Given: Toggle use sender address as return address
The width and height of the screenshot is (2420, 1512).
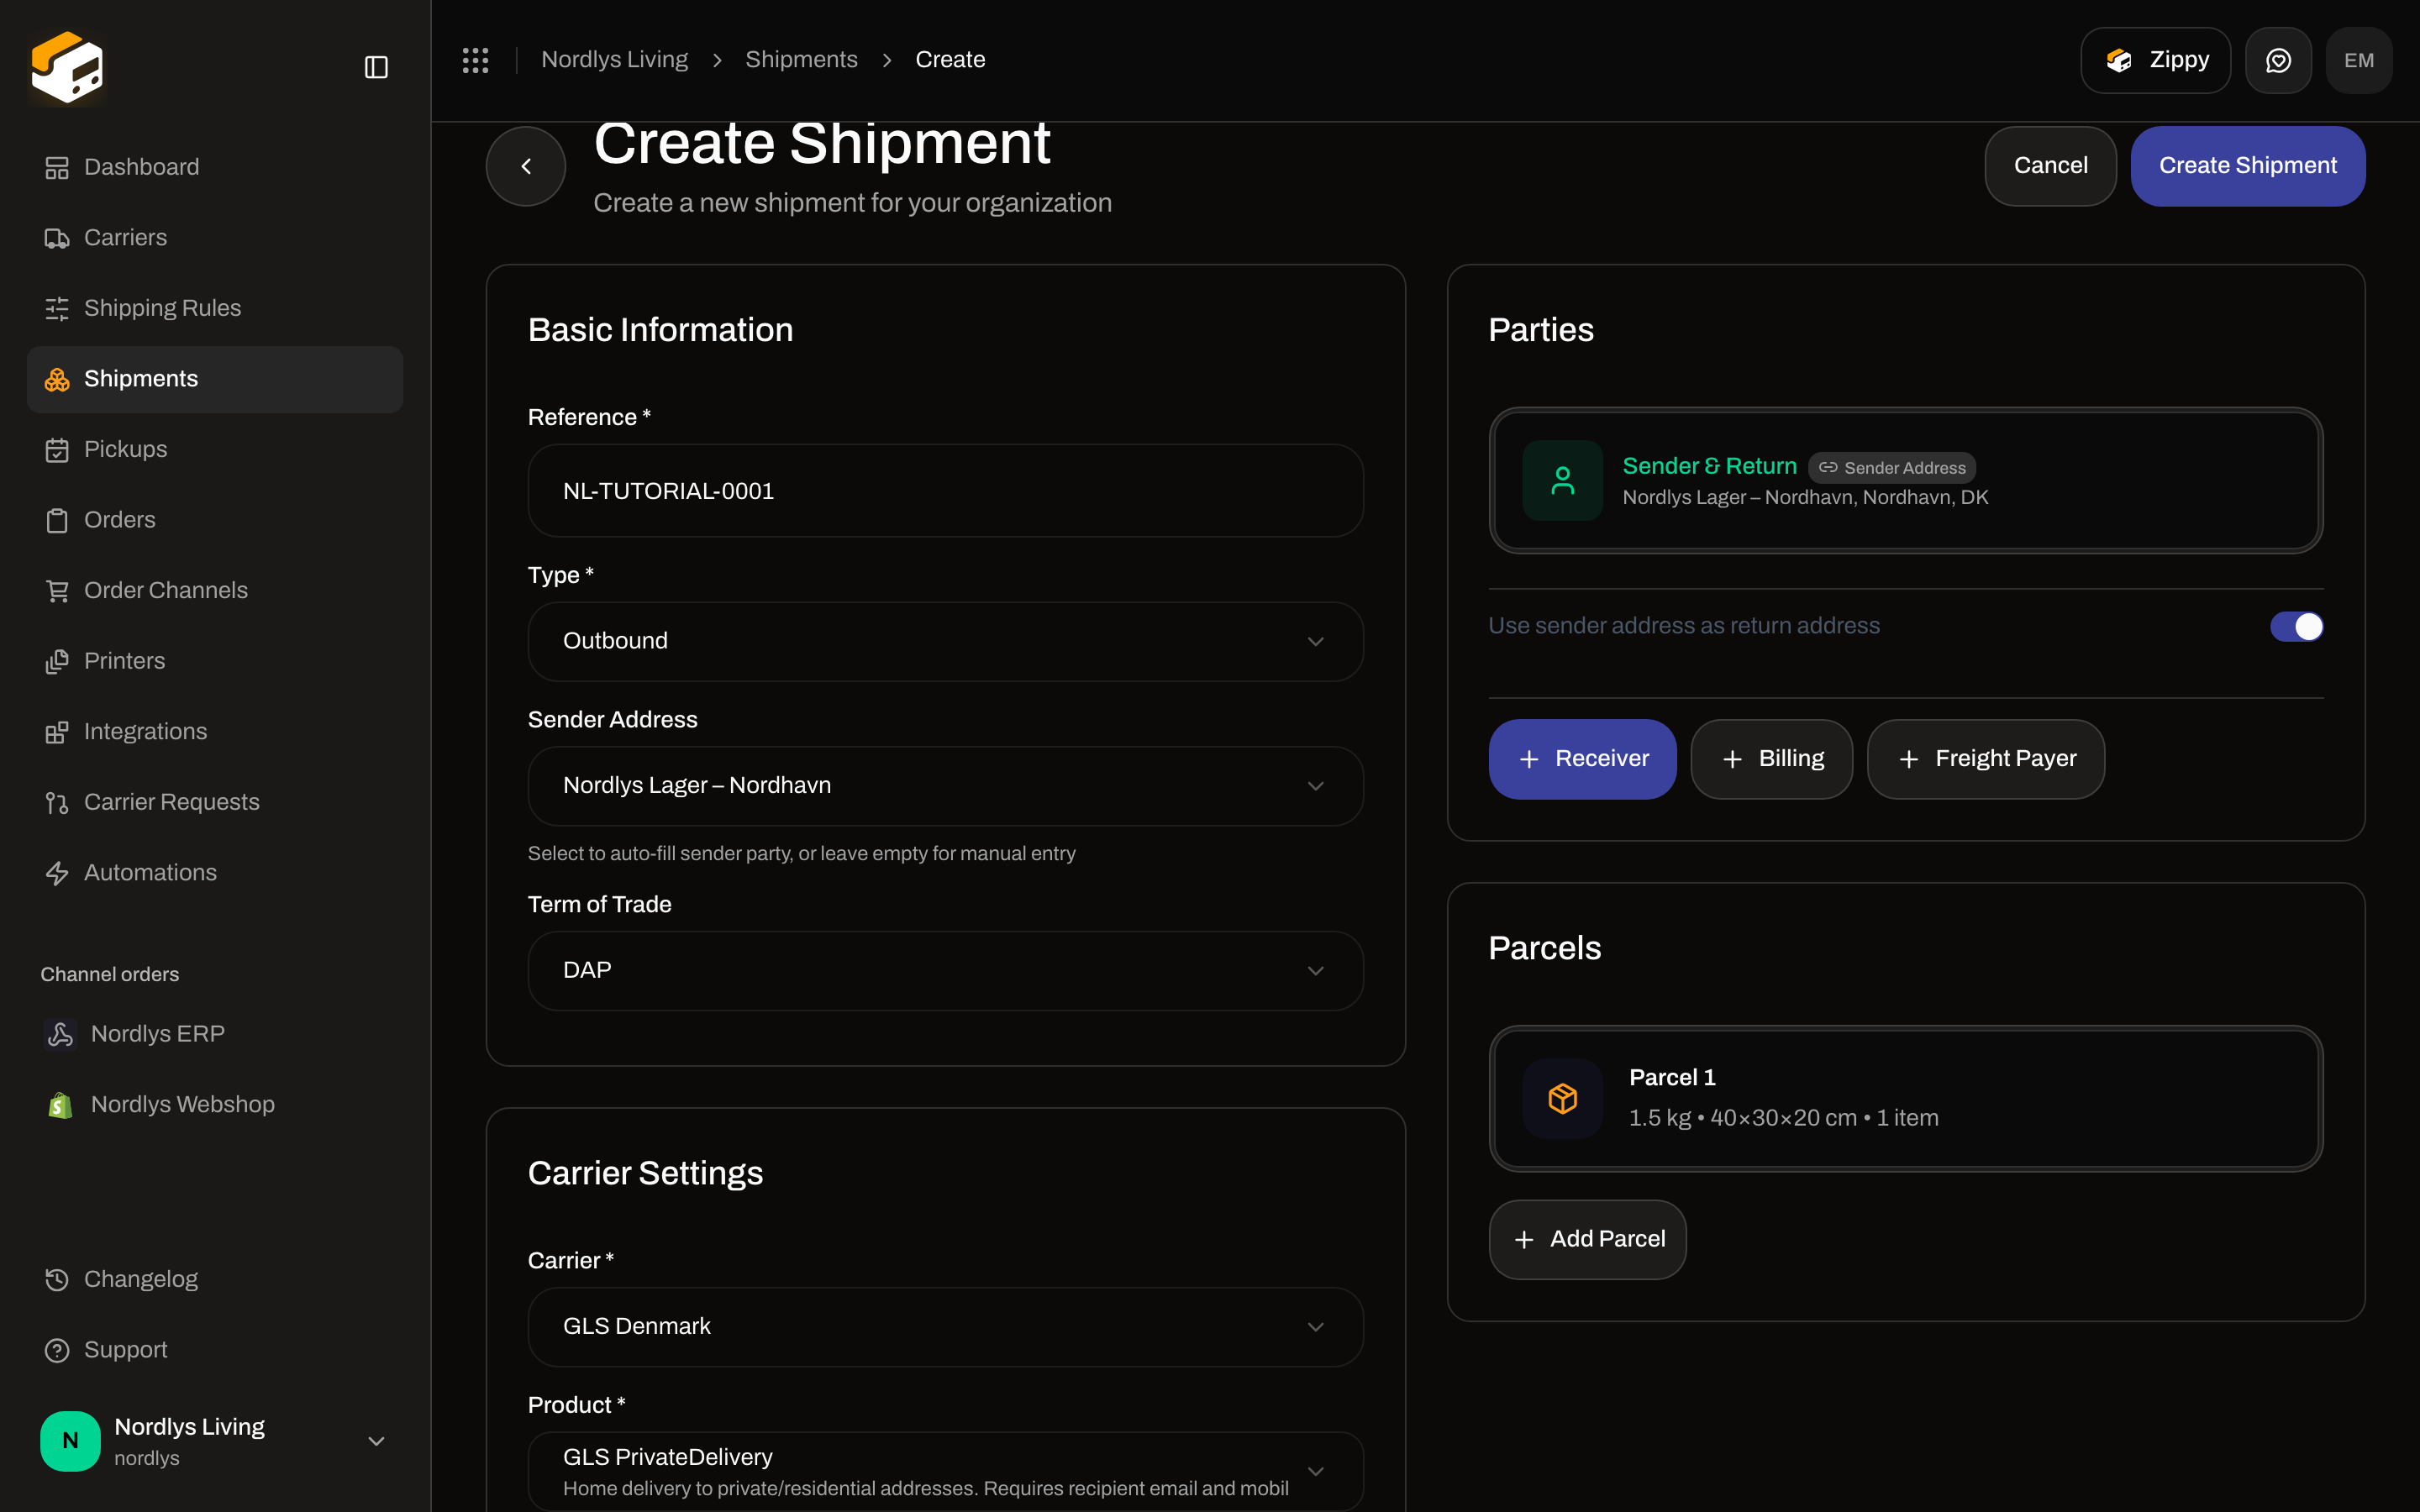Looking at the screenshot, I should 2297,626.
